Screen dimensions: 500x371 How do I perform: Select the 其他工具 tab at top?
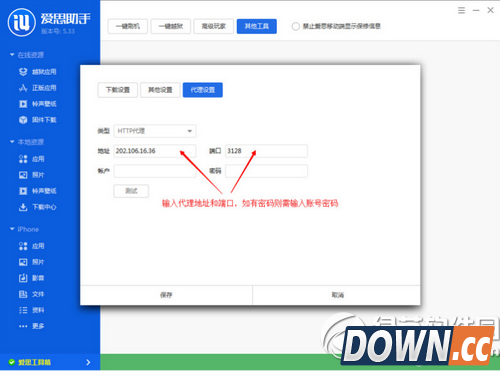257,26
